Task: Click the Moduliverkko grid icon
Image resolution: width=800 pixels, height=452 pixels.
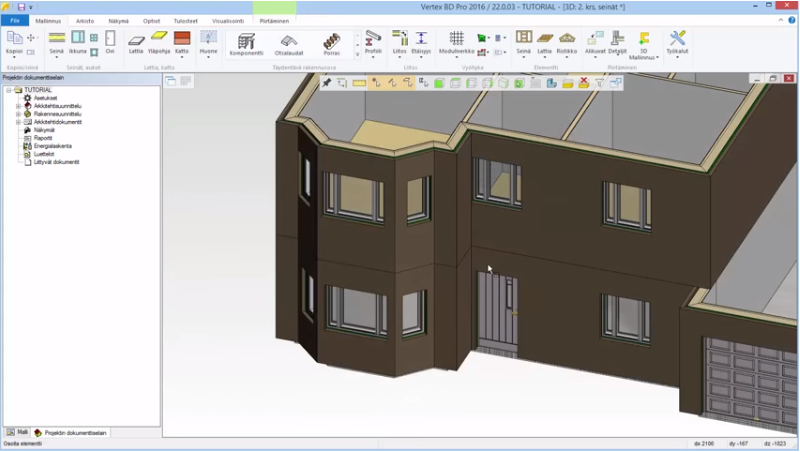Action: (456, 41)
